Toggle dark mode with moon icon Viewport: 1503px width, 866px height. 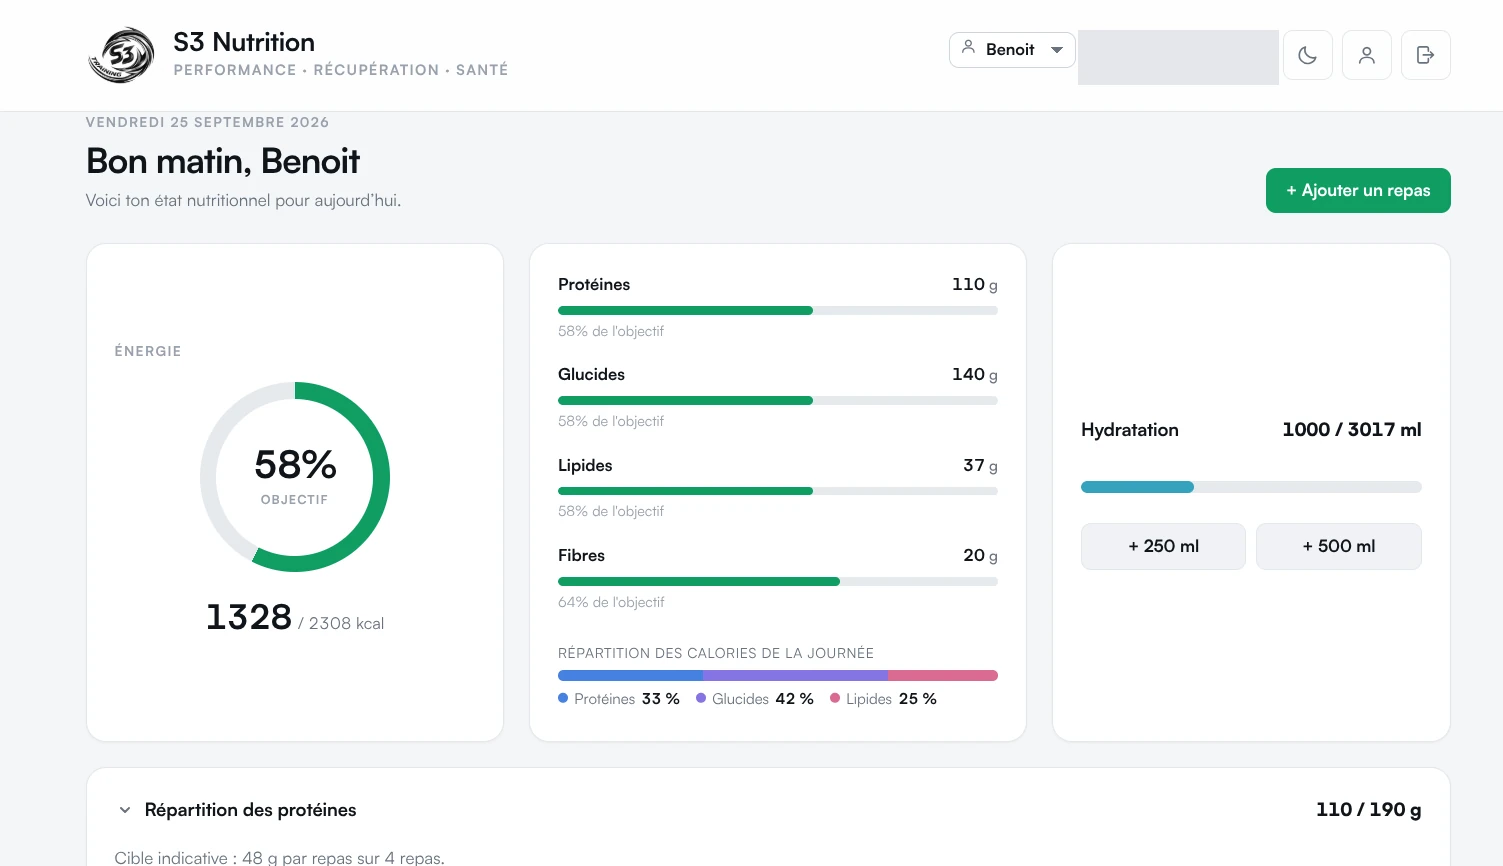1307,55
